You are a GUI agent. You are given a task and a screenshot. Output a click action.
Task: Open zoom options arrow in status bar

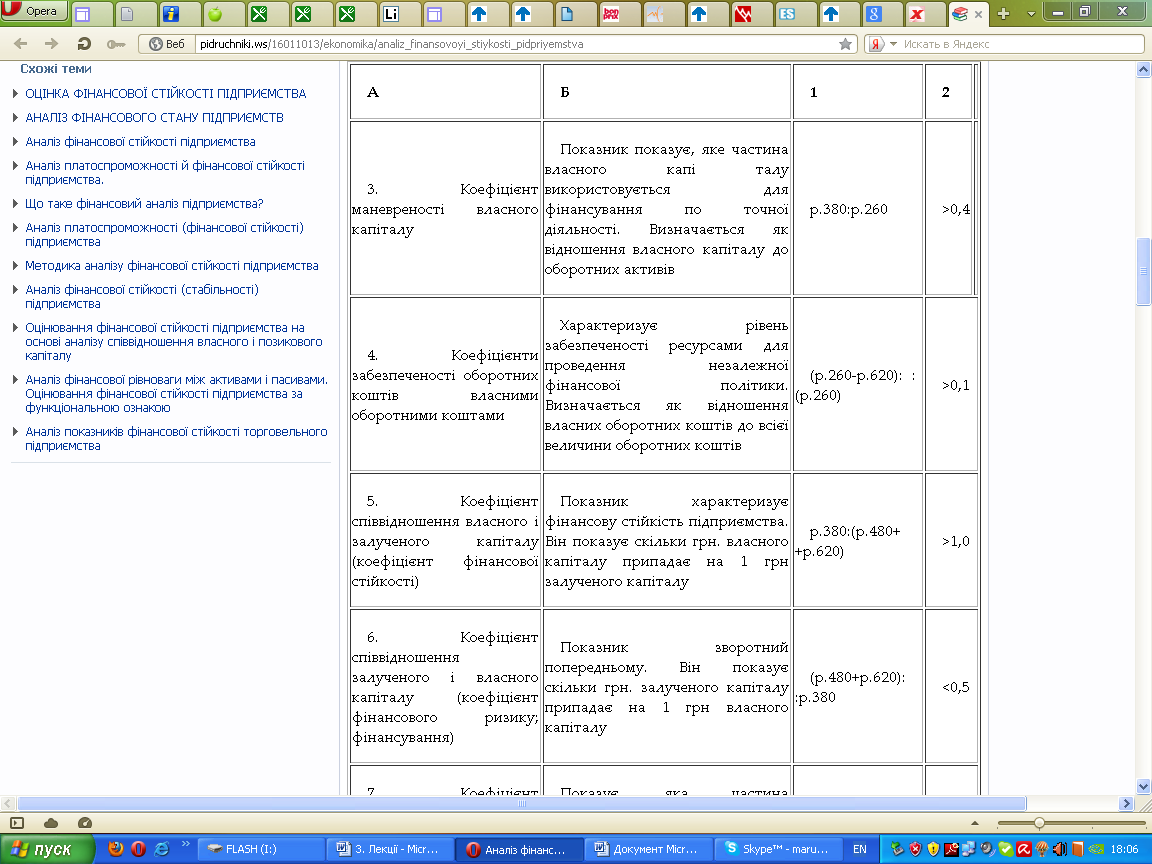[x=974, y=823]
